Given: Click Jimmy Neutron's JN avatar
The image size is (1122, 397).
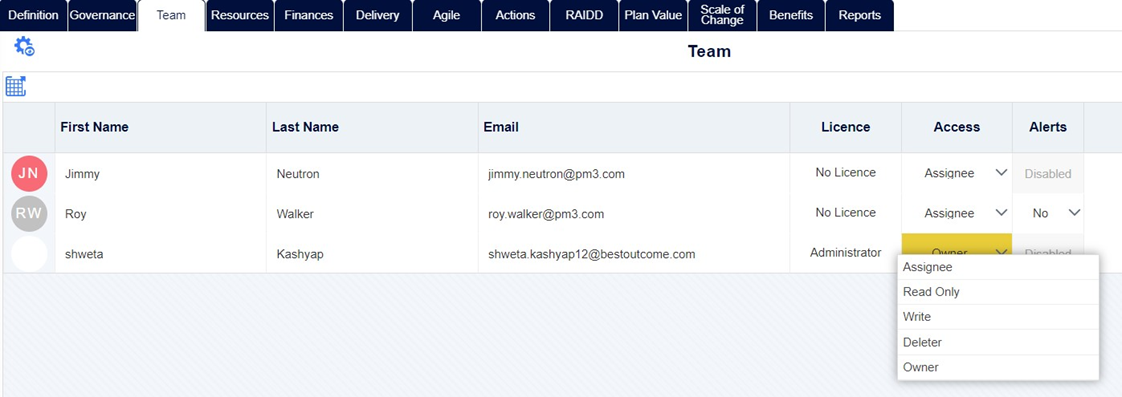Looking at the screenshot, I should pos(29,174).
